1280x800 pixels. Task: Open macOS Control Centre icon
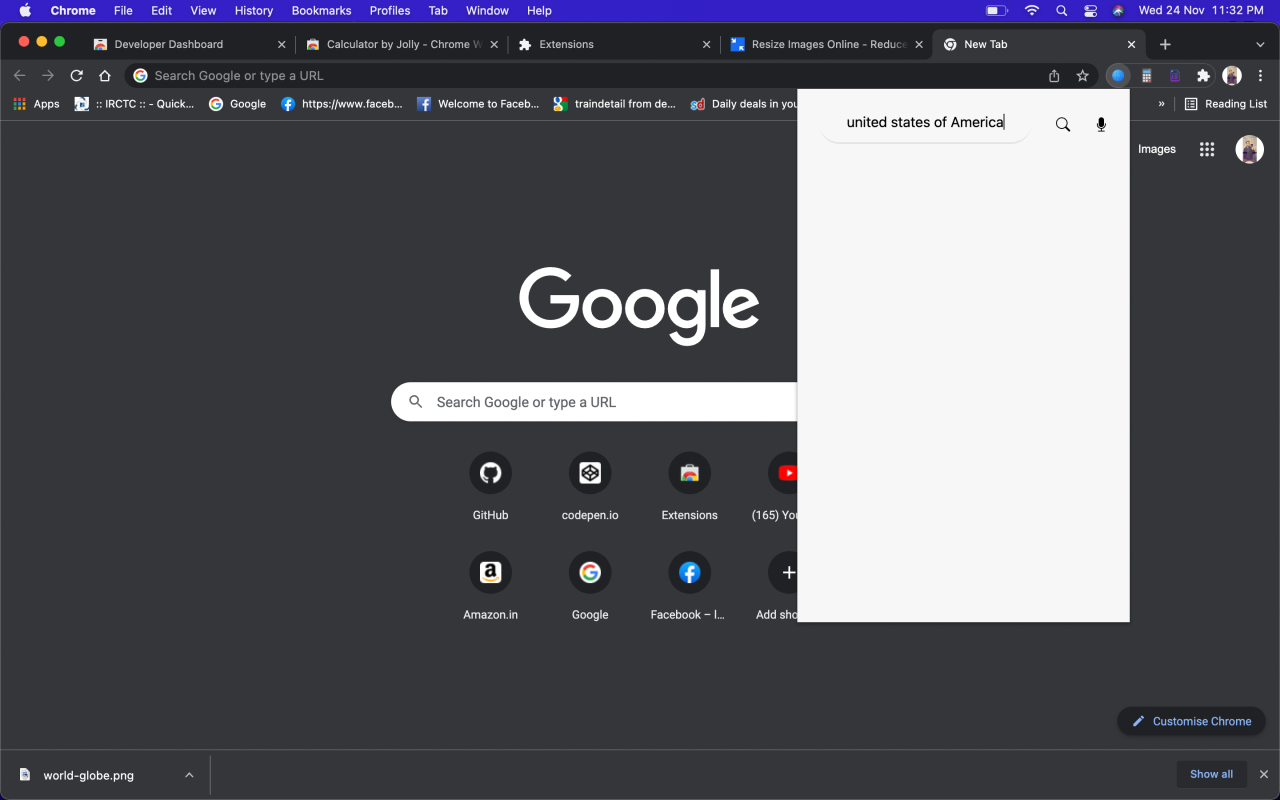[x=1090, y=10]
